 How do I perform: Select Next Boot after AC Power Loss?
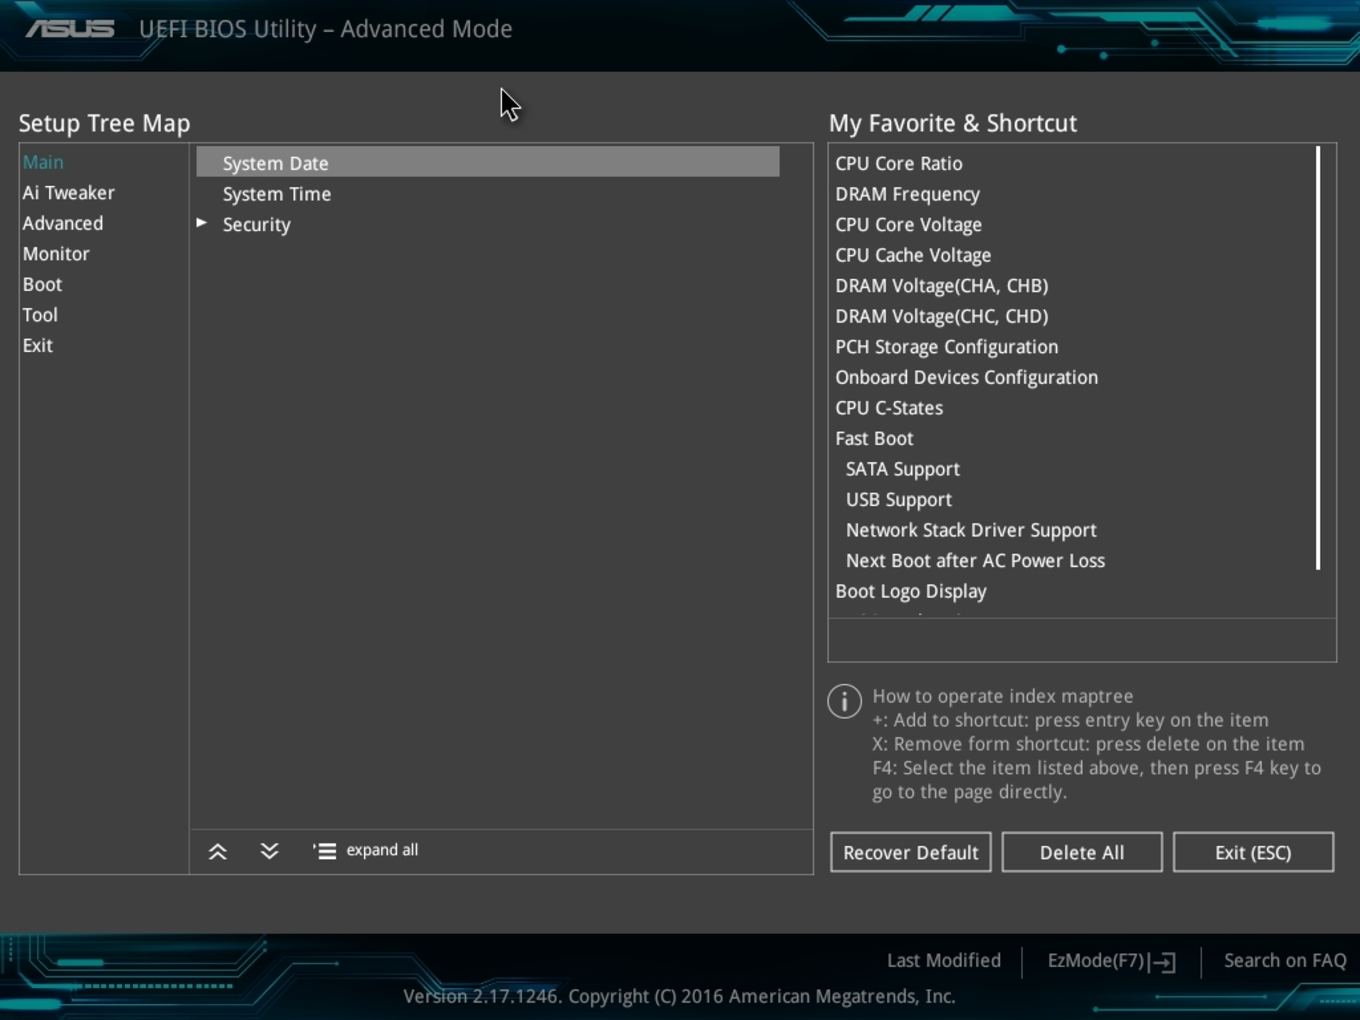click(x=975, y=561)
